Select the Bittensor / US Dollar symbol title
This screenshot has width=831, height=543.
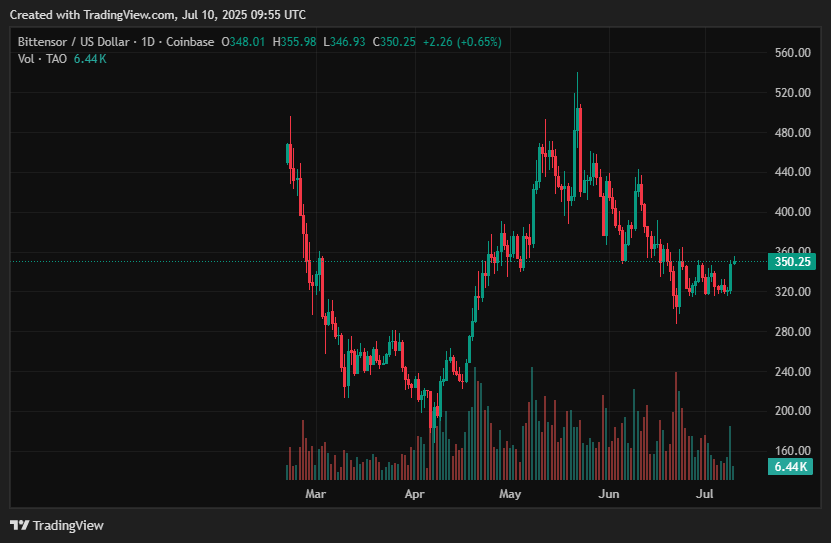71,42
